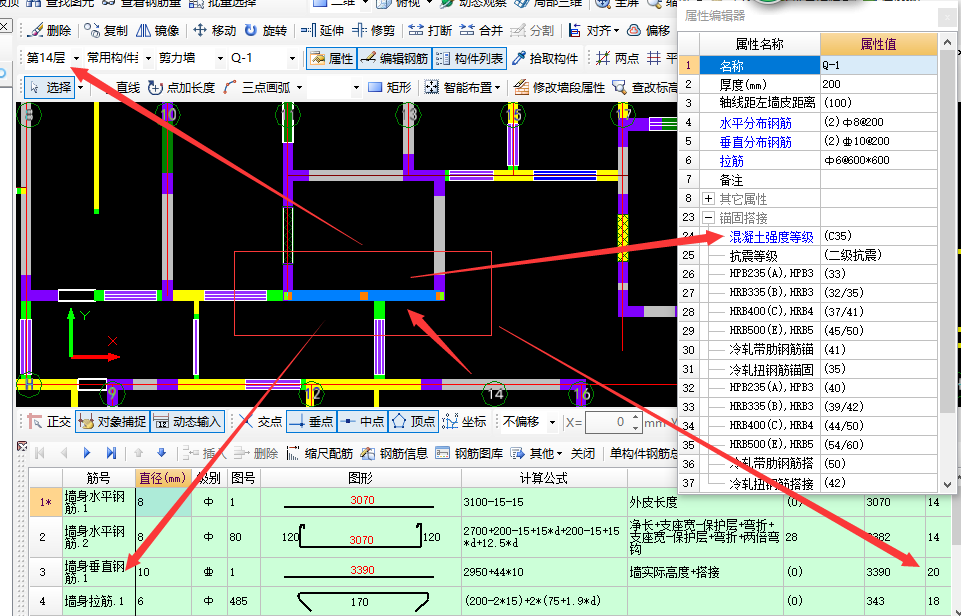This screenshot has width=961, height=616.
Task: Open the Q-1 component name dropdown
Action: tap(292, 58)
